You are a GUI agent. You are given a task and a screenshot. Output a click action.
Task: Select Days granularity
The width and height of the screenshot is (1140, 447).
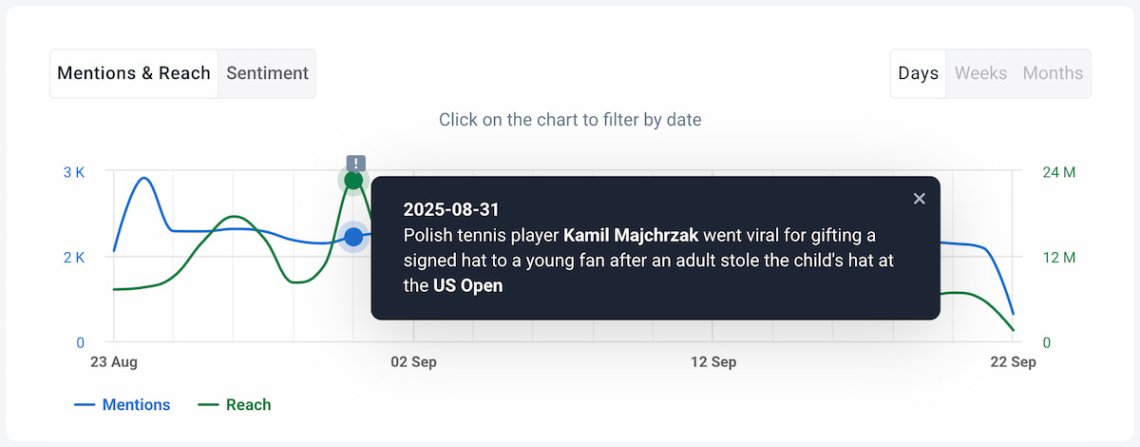pos(918,73)
